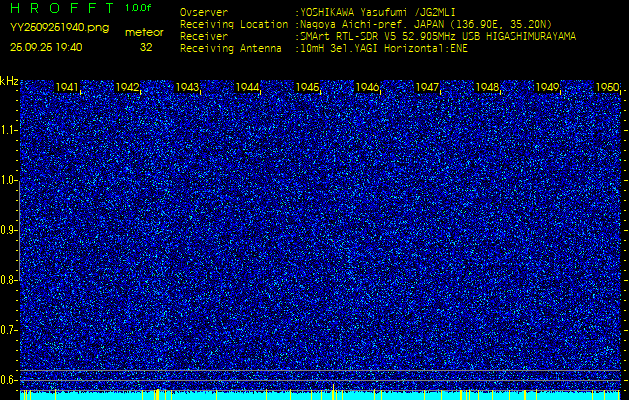Click the cyan signal level bar
This screenshot has height=400, width=629.
[x=320, y=395]
